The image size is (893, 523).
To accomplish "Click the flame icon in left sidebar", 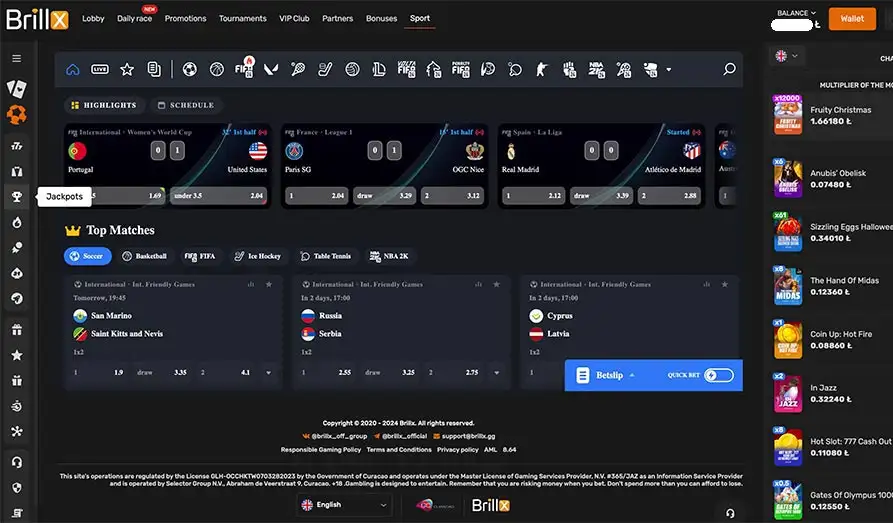I will (x=17, y=222).
